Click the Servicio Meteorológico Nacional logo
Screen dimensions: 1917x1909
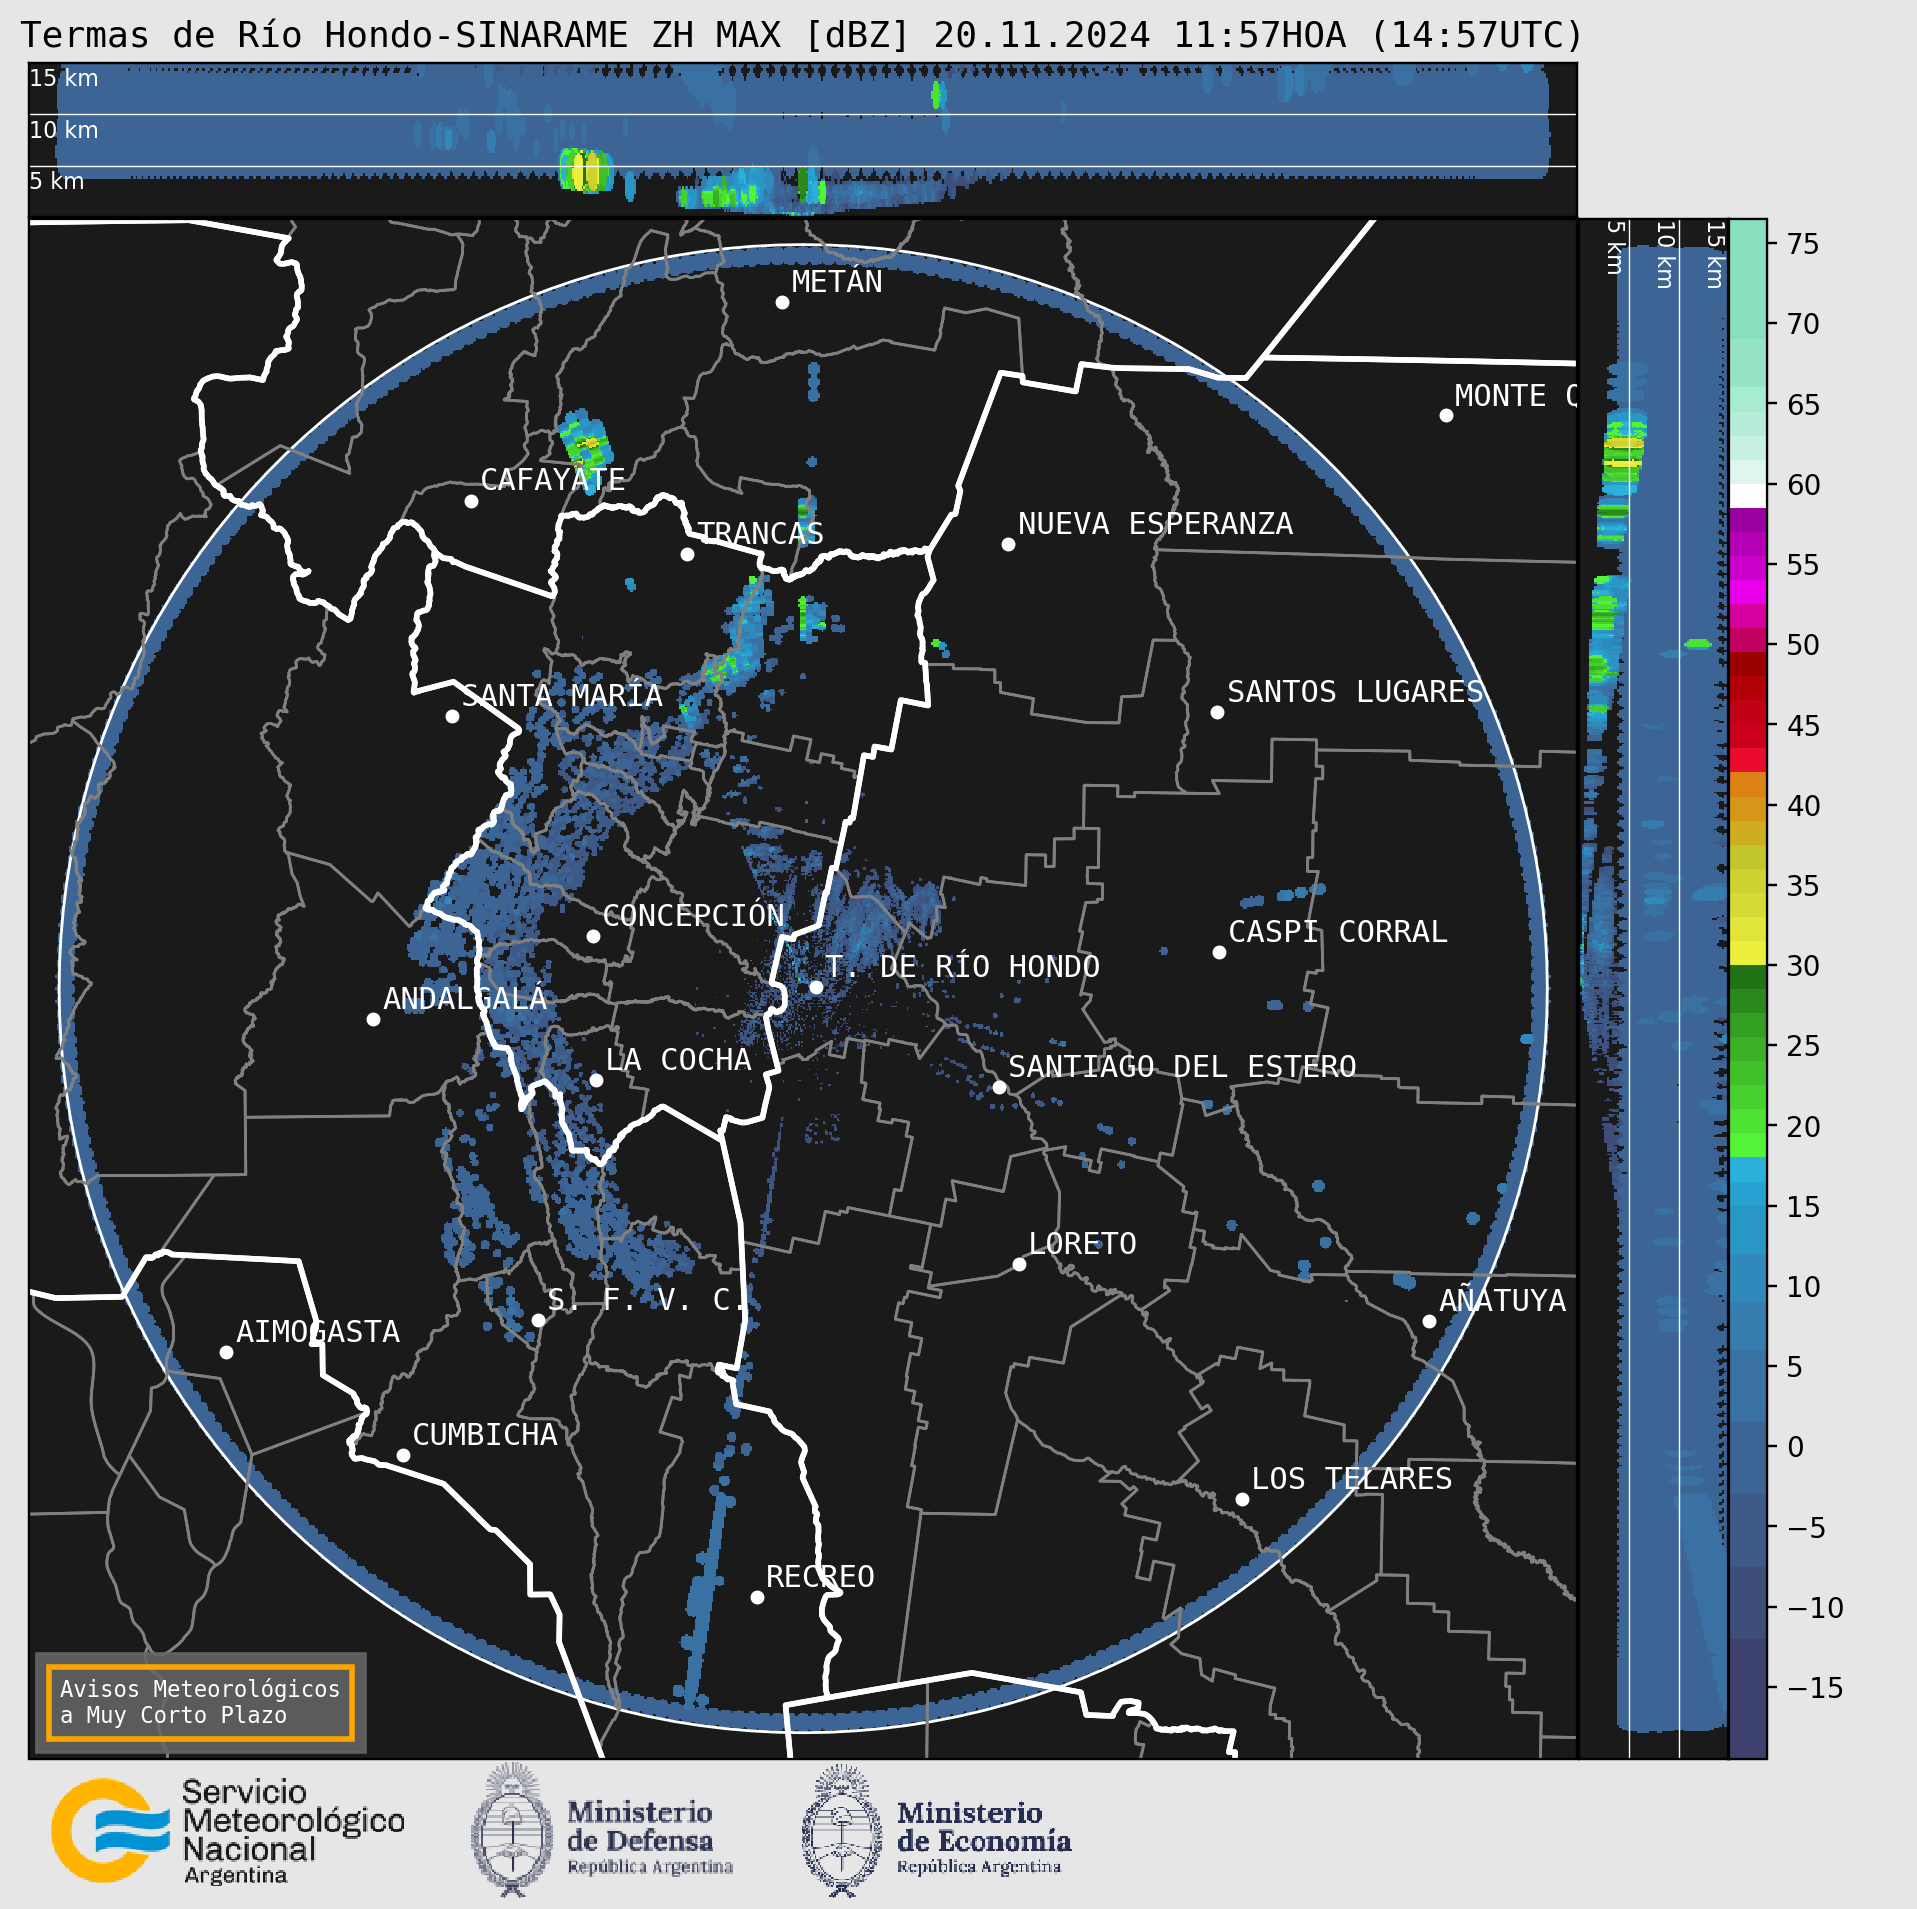point(228,1830)
